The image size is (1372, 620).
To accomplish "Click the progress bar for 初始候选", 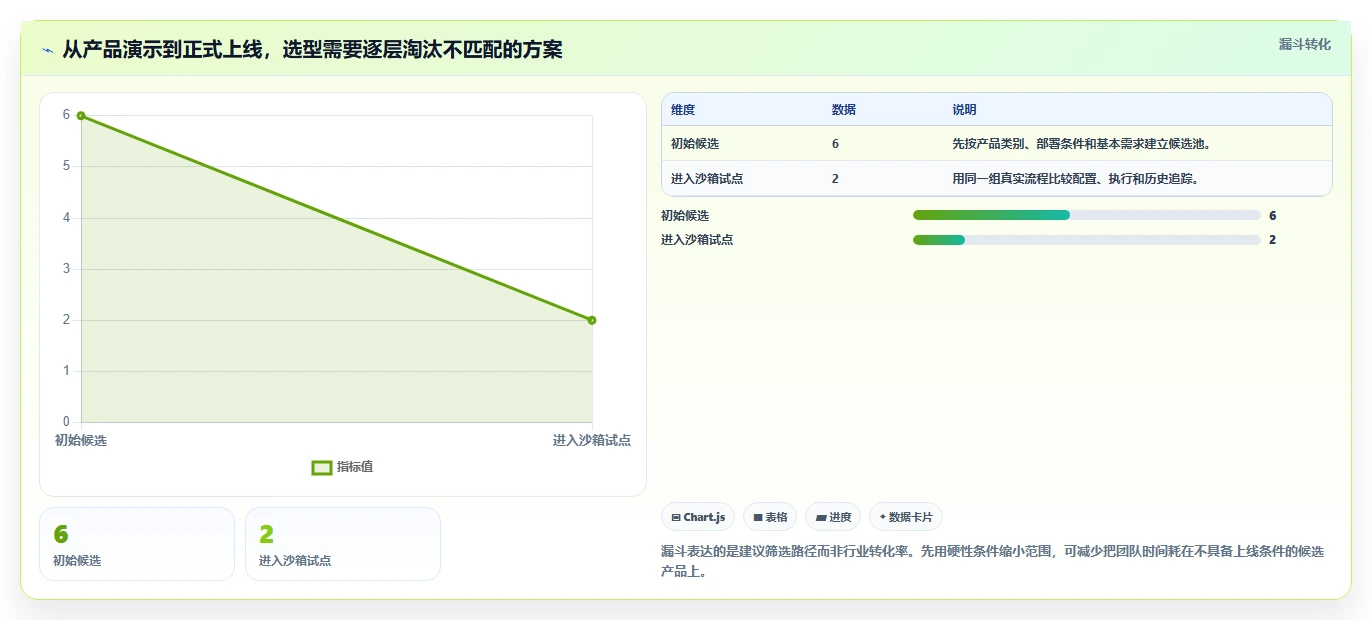I will coord(1087,215).
